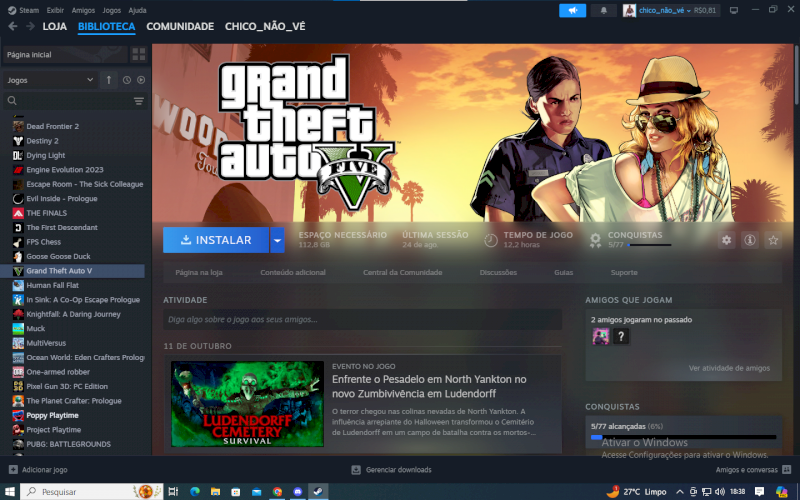Open the Zumbivivência em Ludendorff event title
800x500 pixels.
(429, 386)
